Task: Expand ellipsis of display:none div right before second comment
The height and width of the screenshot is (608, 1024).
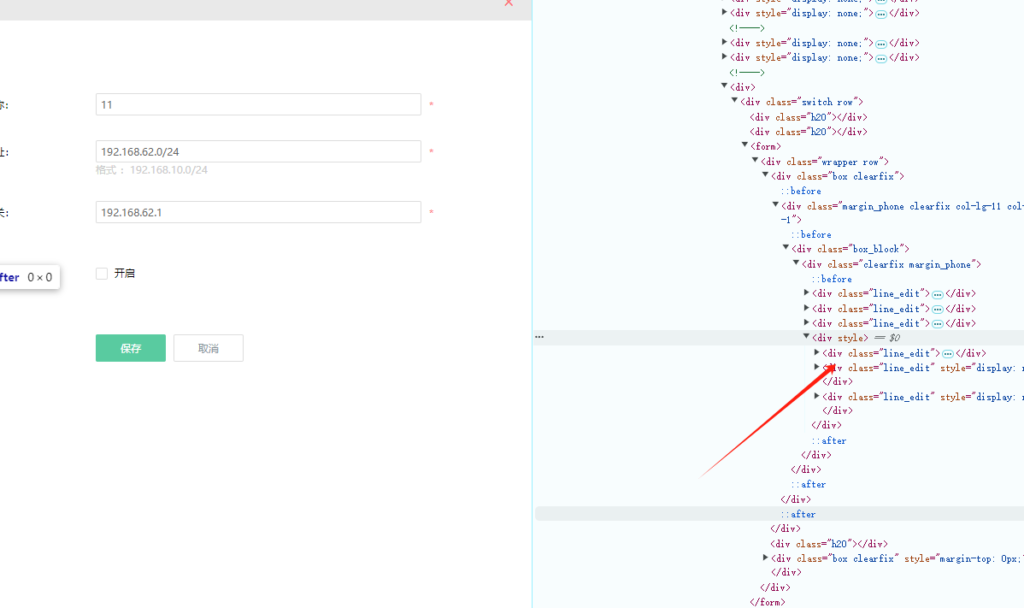Action: tap(881, 59)
